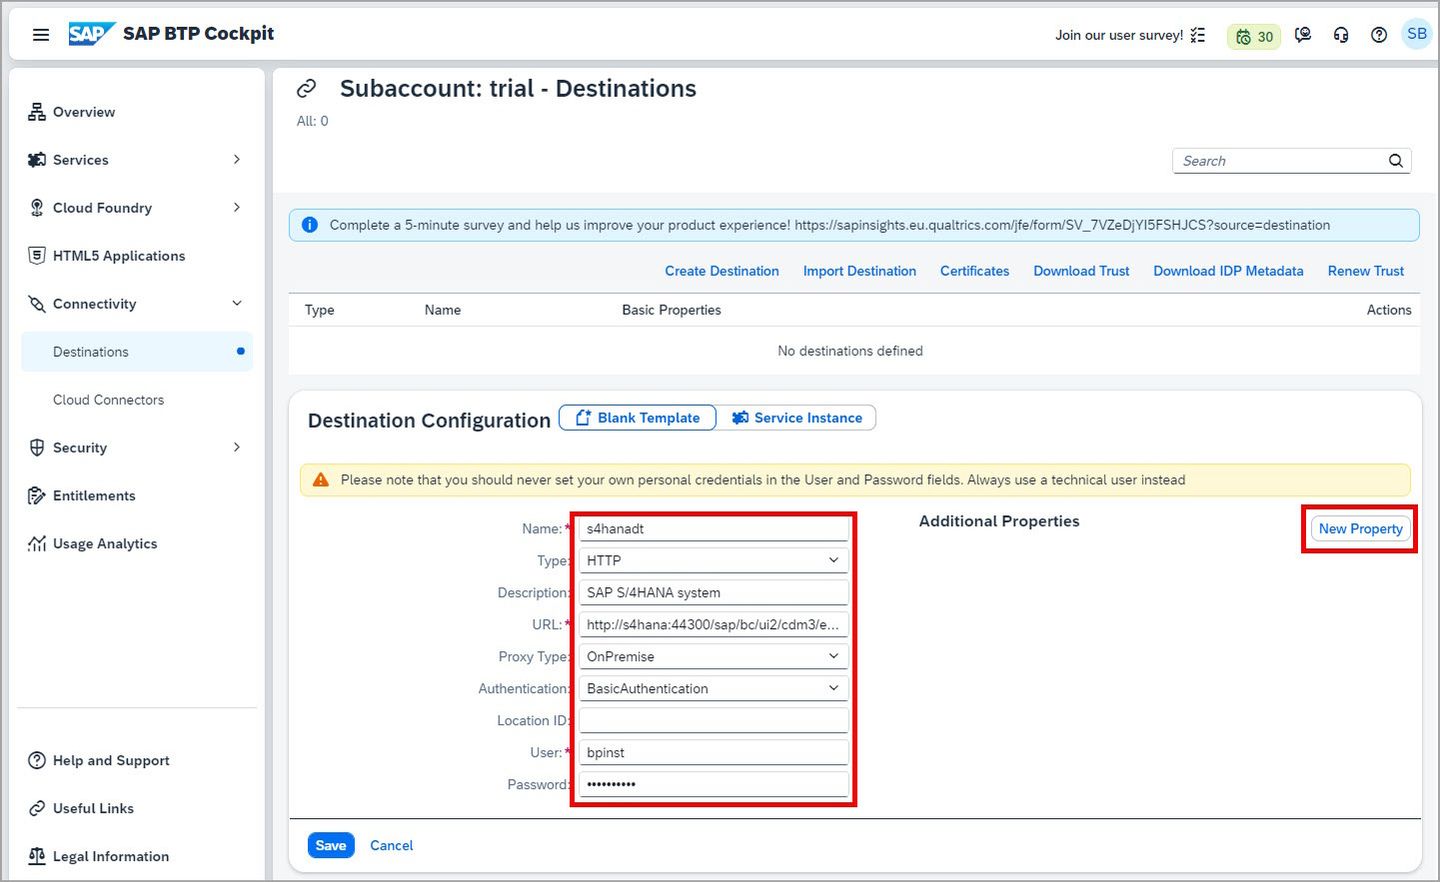This screenshot has width=1440, height=882.
Task: Open the Type dropdown showing HTTP
Action: [714, 561]
